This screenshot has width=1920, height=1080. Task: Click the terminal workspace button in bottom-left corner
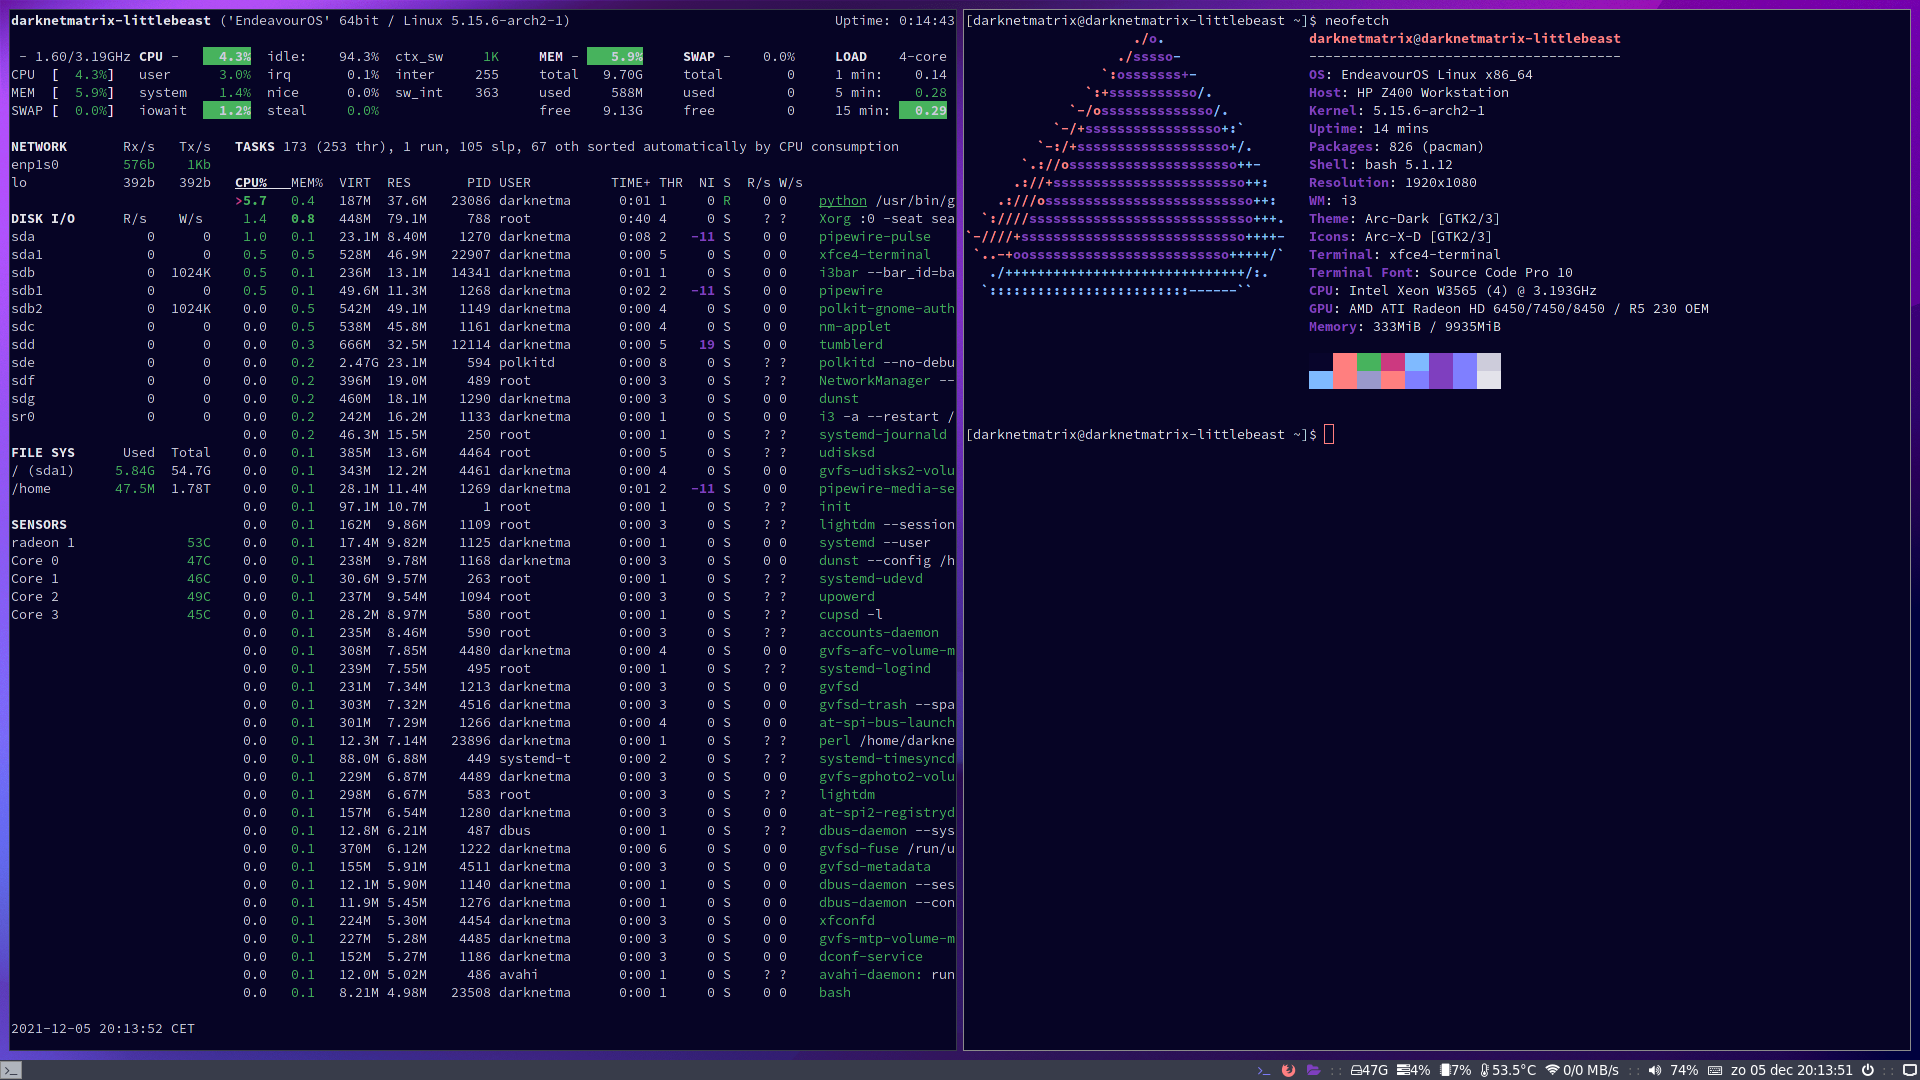pos(11,1070)
